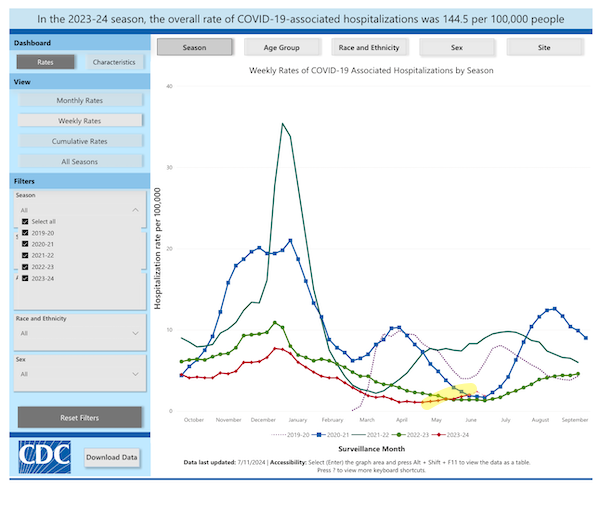This screenshot has height=530, width=600.
Task: Click the 2019-20 dotted legend entry
Action: [x=286, y=435]
